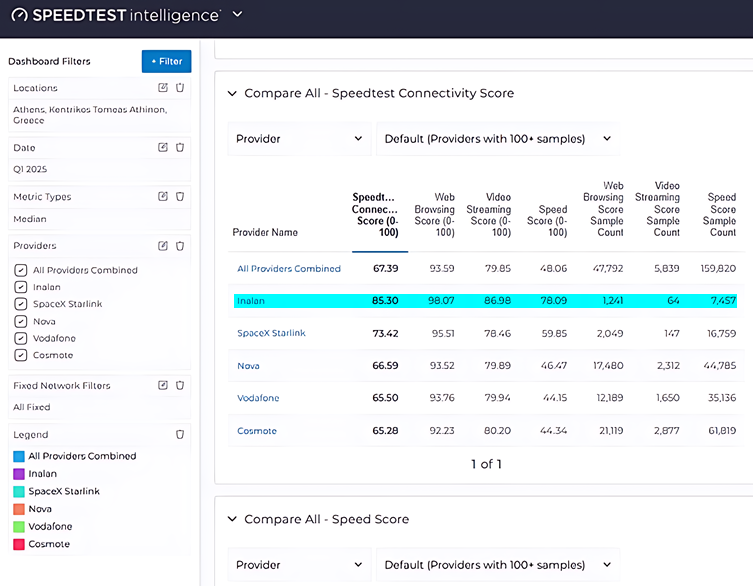Image resolution: width=753 pixels, height=586 pixels.
Task: Toggle the SpaceX Starlink checkbox
Action: (x=21, y=304)
